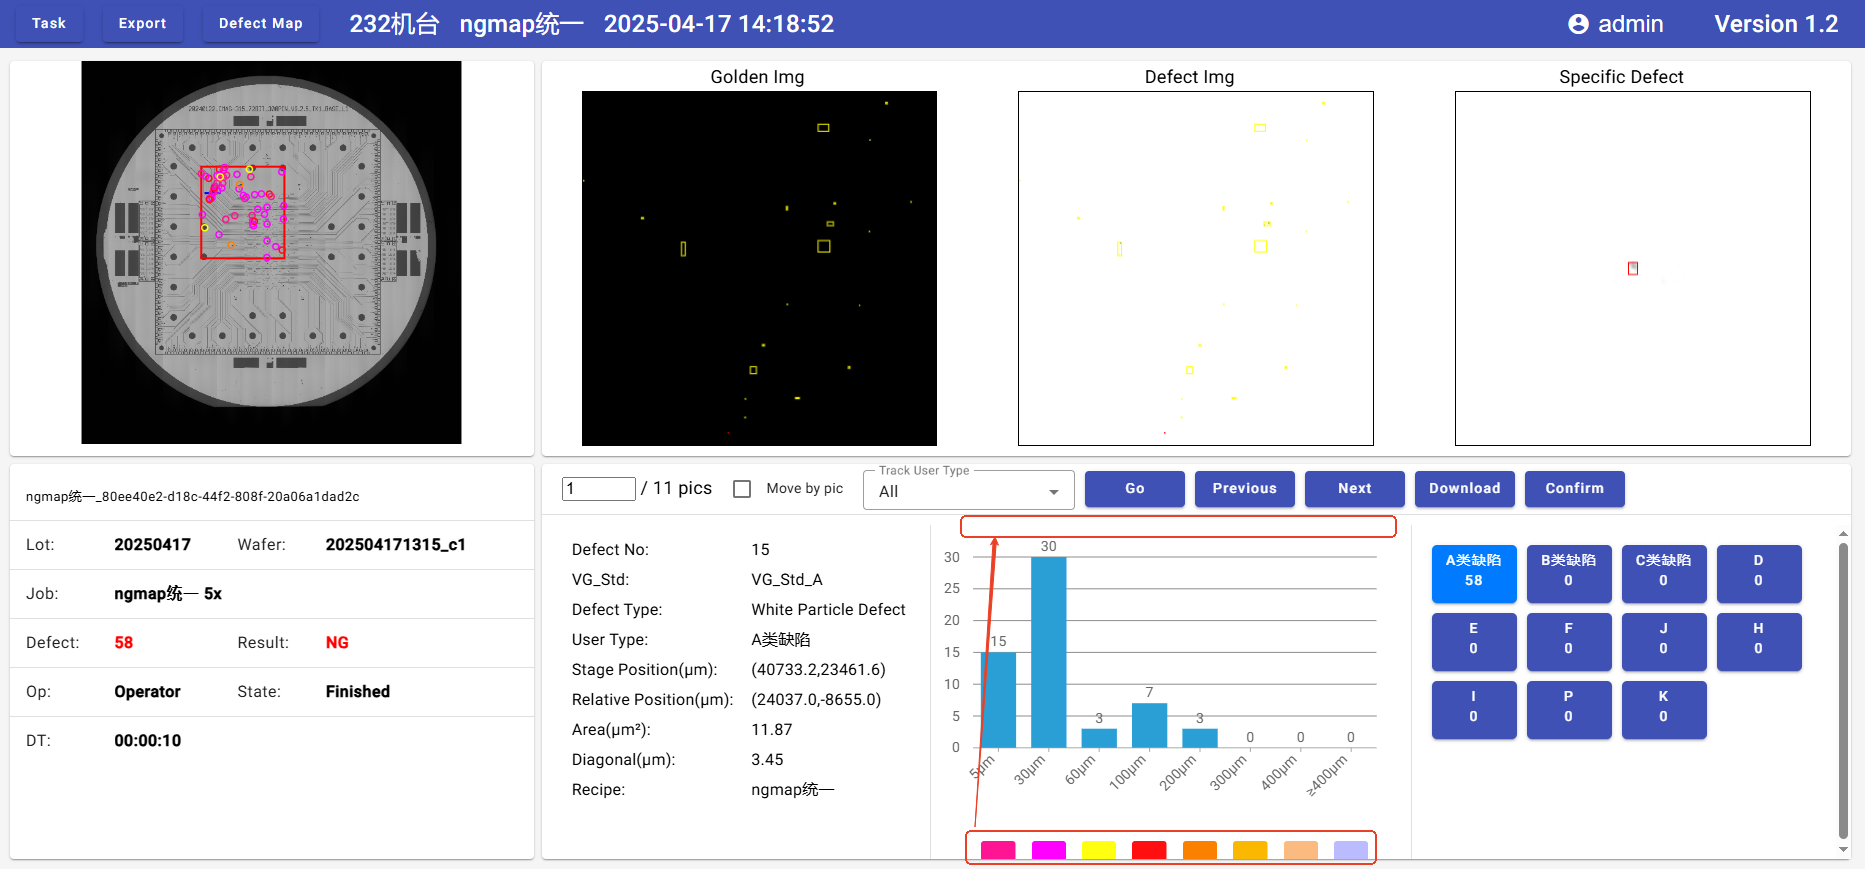
Task: Click the 30µm histogram bar
Action: click(1048, 652)
